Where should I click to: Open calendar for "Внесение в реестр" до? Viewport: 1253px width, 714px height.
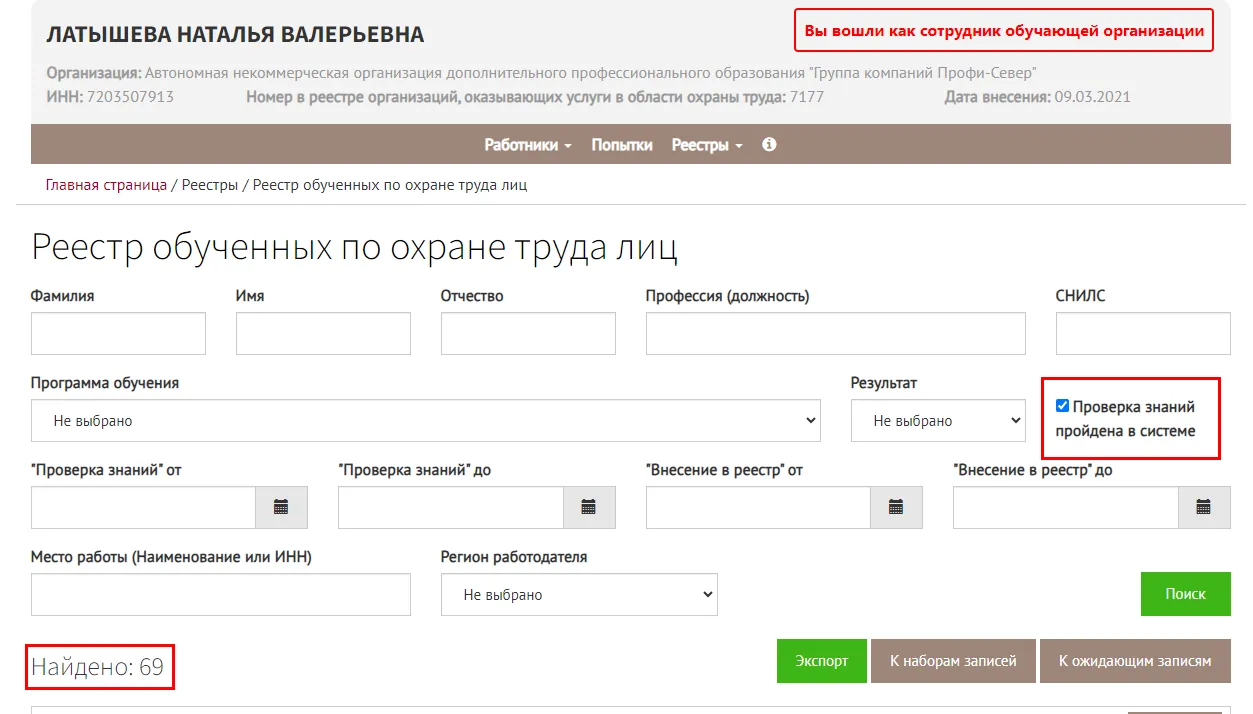click(x=1204, y=507)
